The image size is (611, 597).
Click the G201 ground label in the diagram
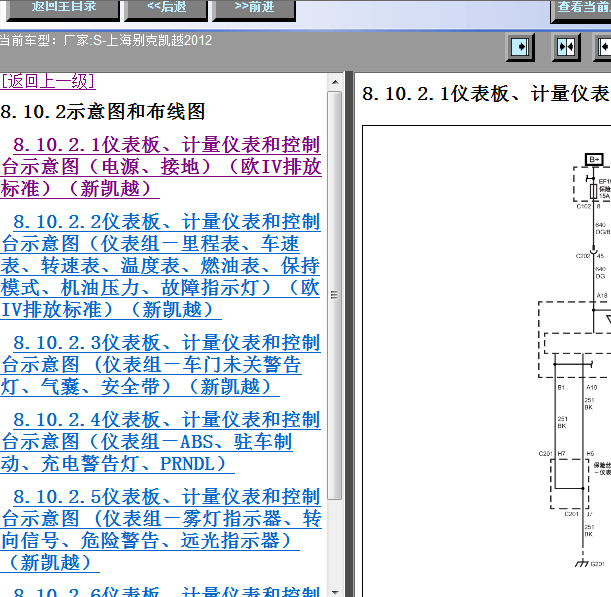(x=597, y=564)
